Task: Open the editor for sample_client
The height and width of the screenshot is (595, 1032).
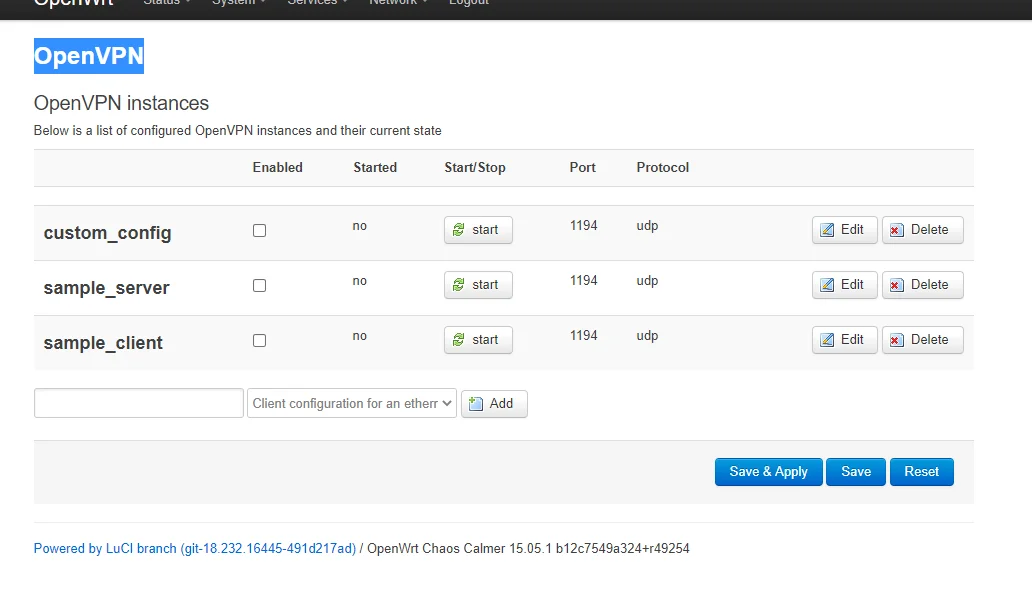Action: [844, 340]
